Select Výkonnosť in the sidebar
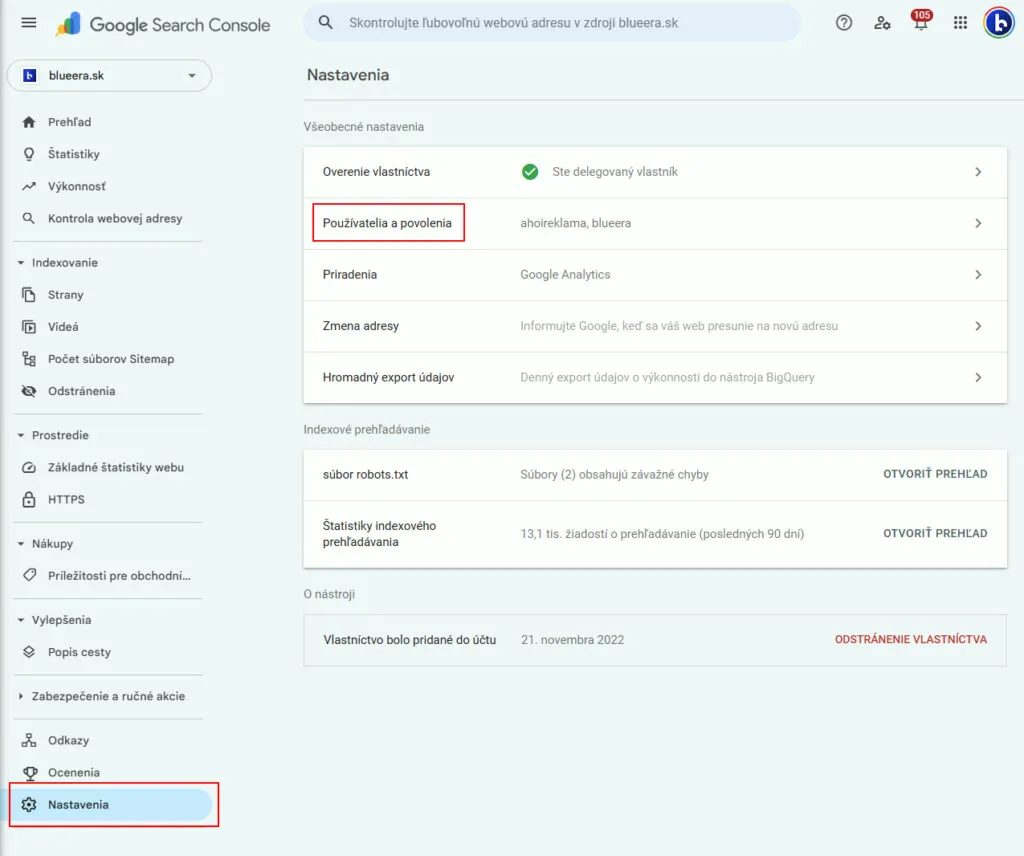 pyautogui.click(x=76, y=186)
